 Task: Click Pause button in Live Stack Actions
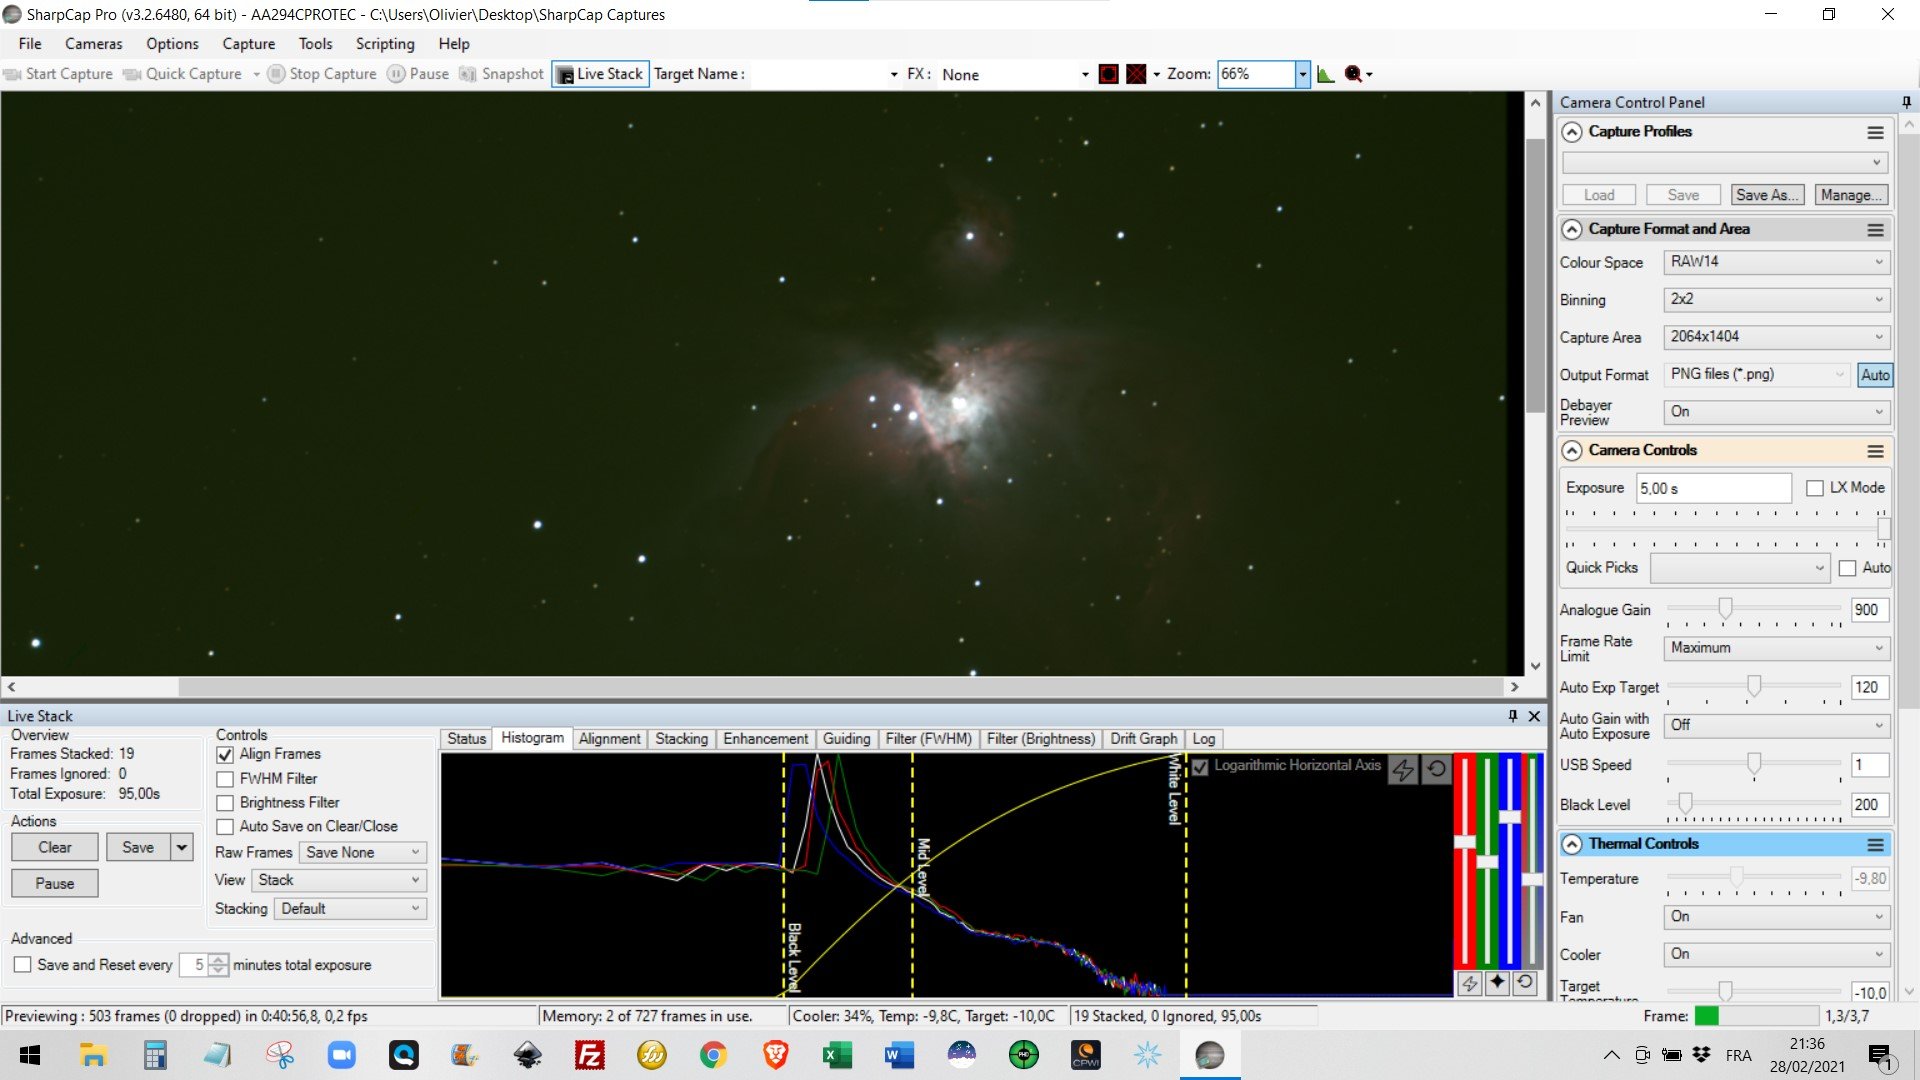(55, 884)
